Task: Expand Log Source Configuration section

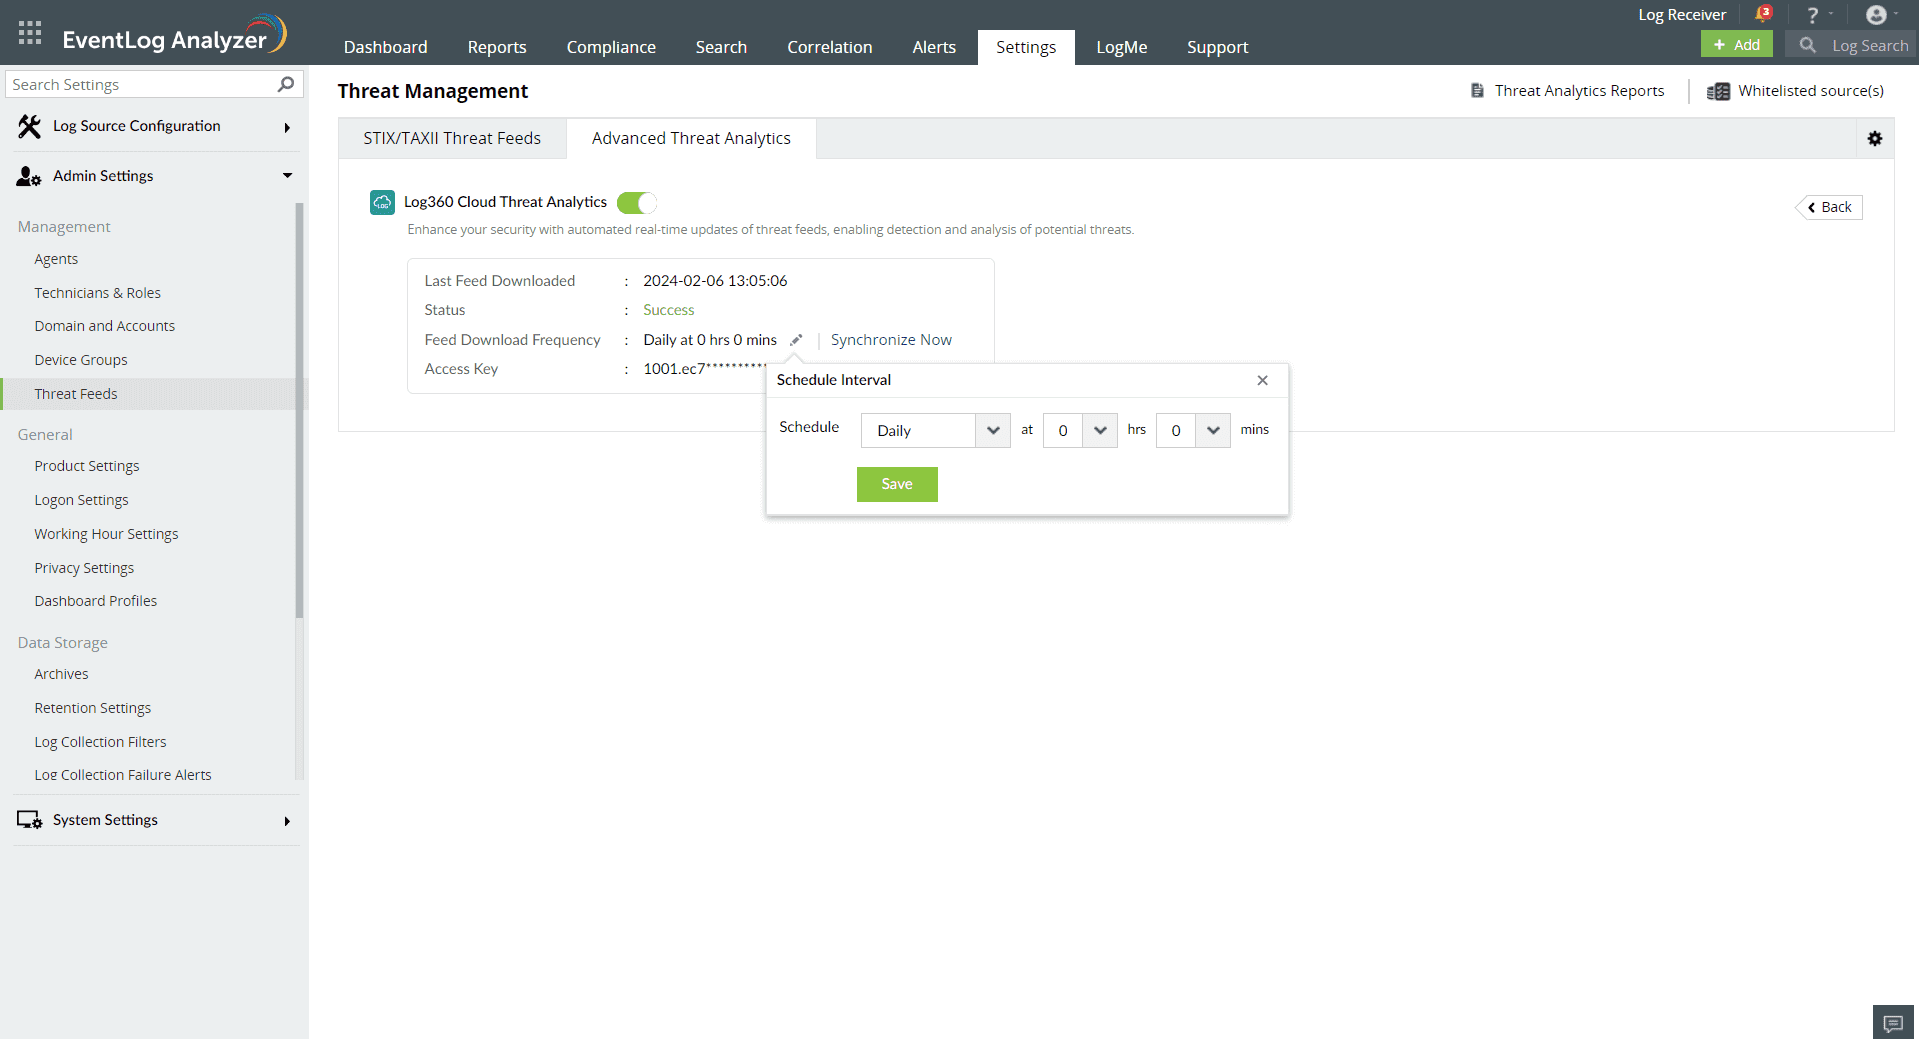Action: [287, 127]
